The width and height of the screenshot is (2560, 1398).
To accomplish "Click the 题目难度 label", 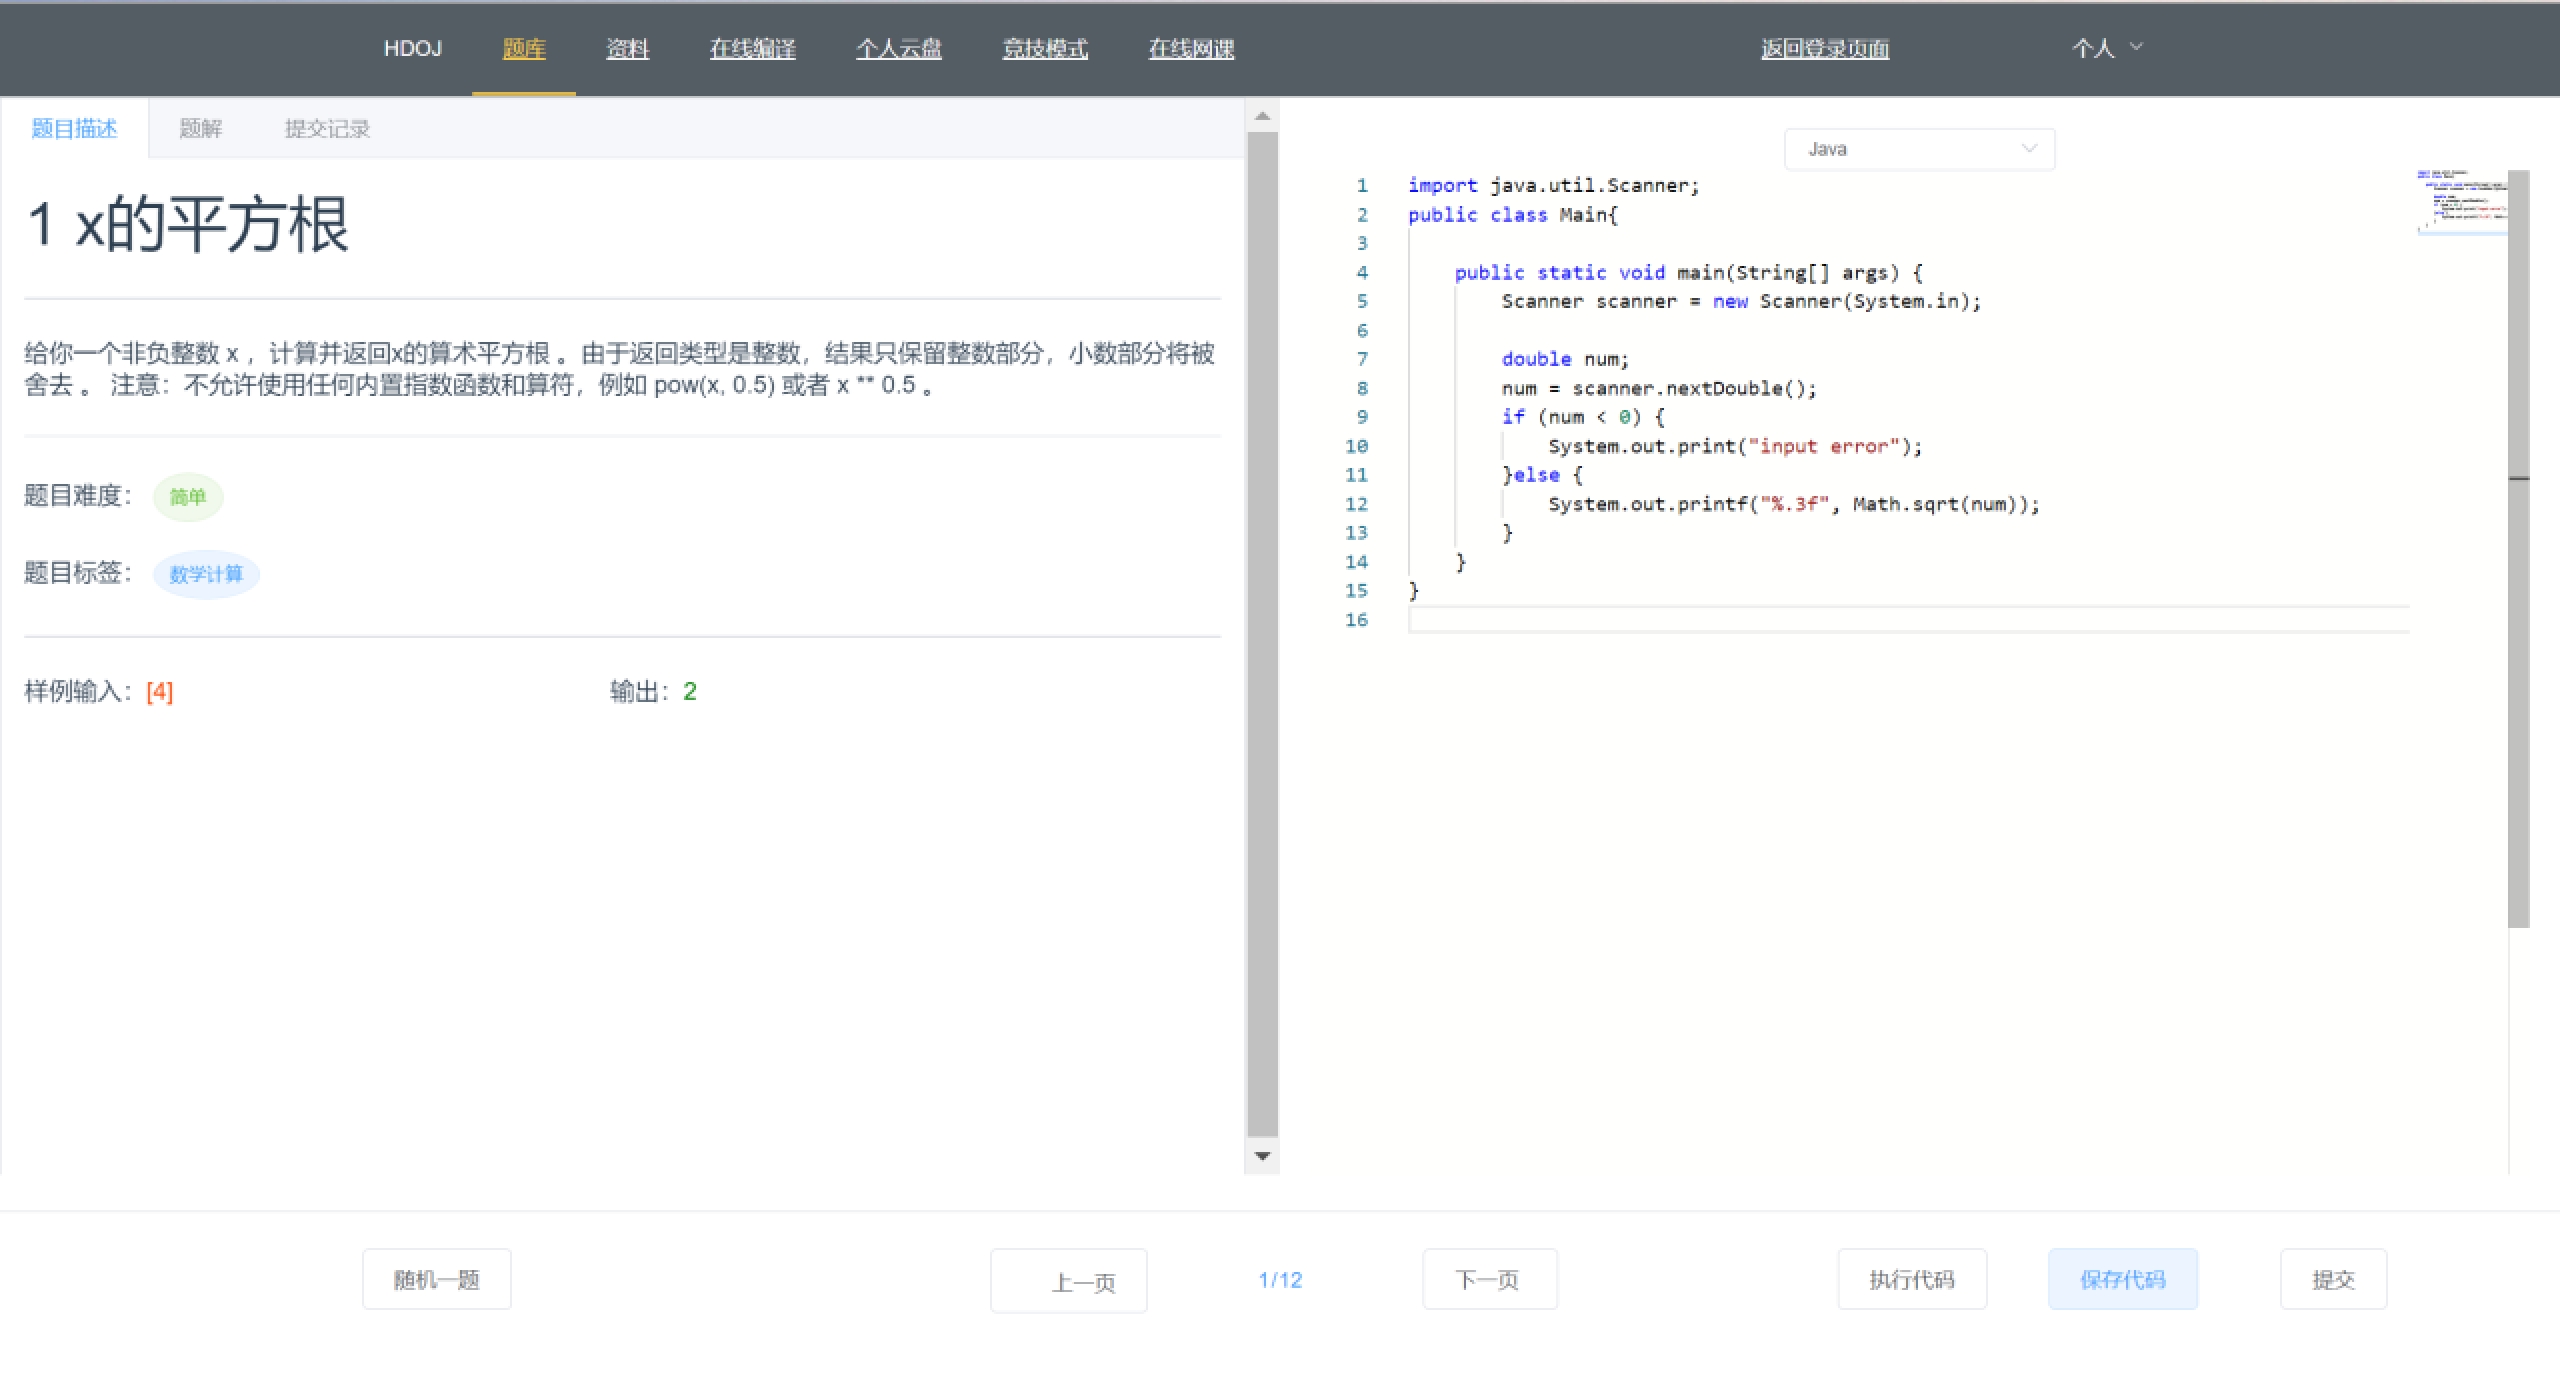I will coord(78,495).
